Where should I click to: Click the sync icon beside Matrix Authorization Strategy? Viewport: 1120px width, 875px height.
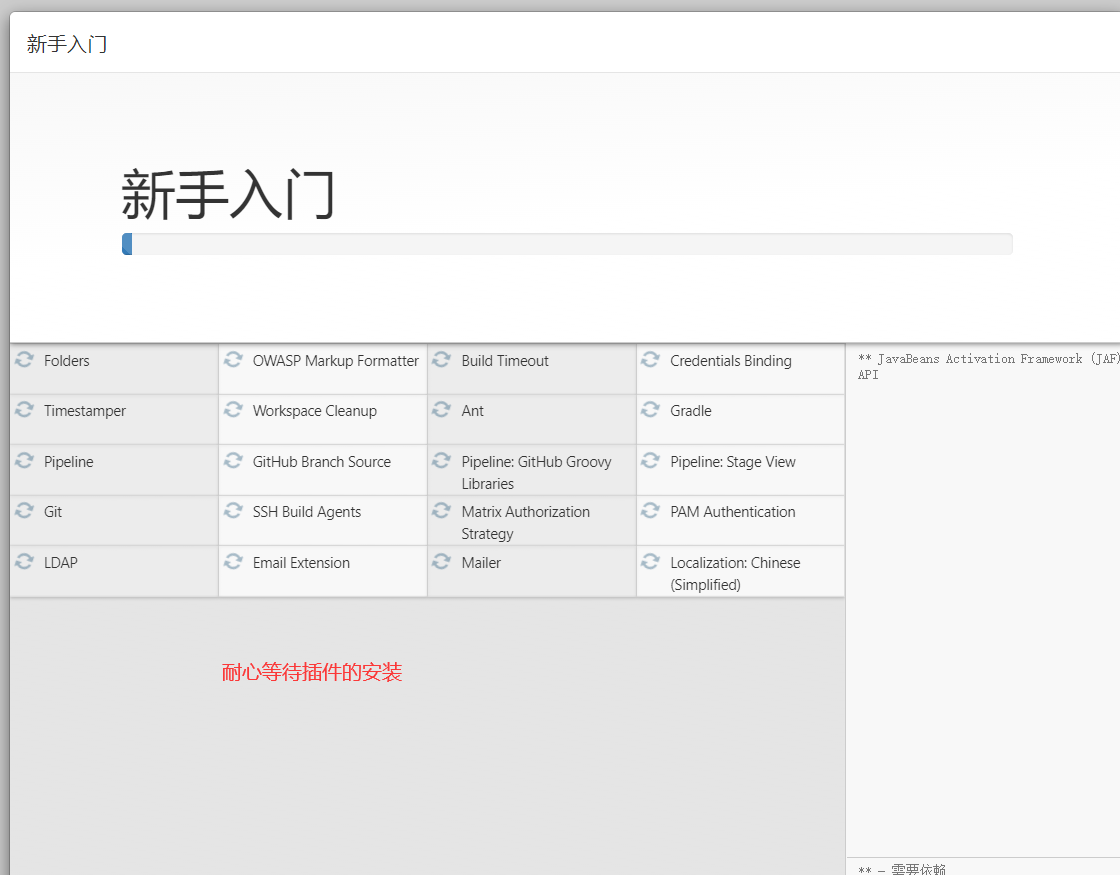pyautogui.click(x=441, y=510)
